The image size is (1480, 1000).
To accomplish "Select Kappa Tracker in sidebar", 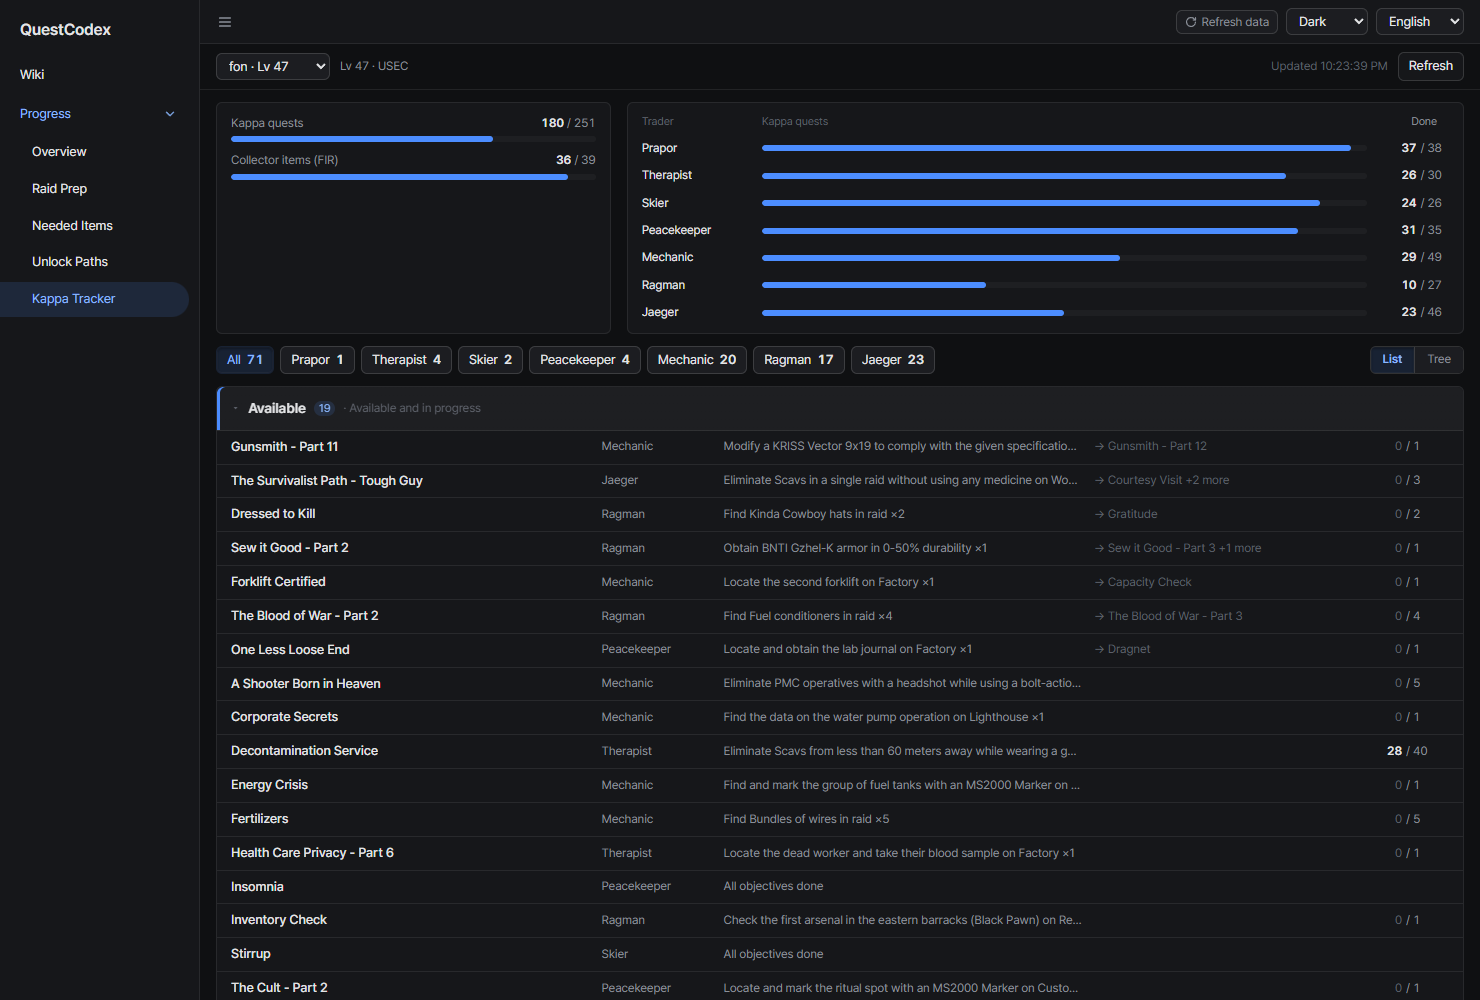I will tap(94, 299).
